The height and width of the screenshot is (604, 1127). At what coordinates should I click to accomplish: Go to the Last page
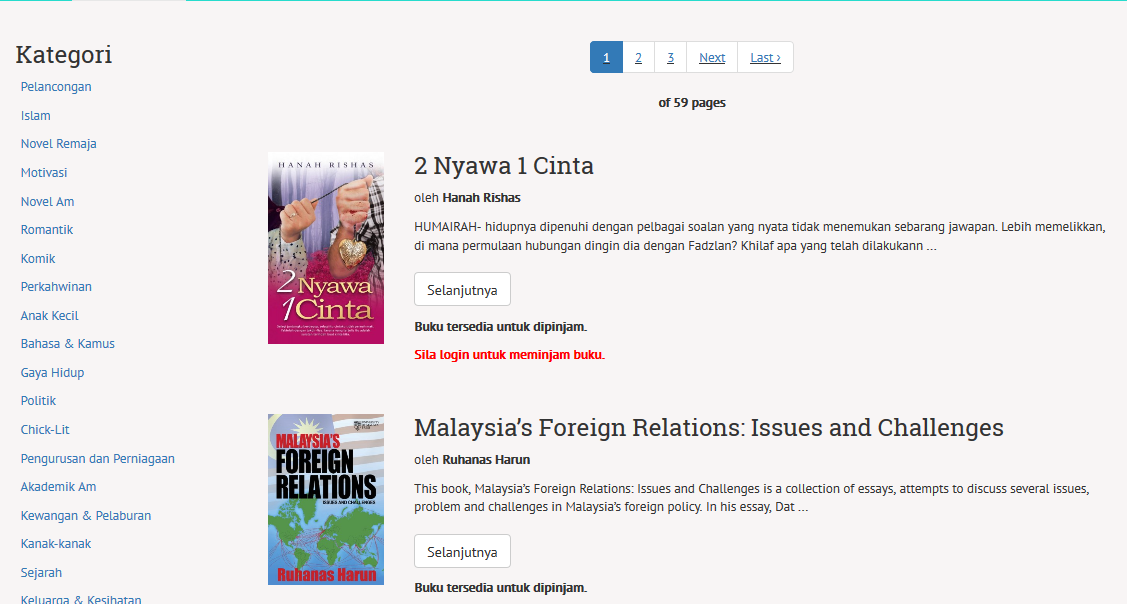point(765,58)
